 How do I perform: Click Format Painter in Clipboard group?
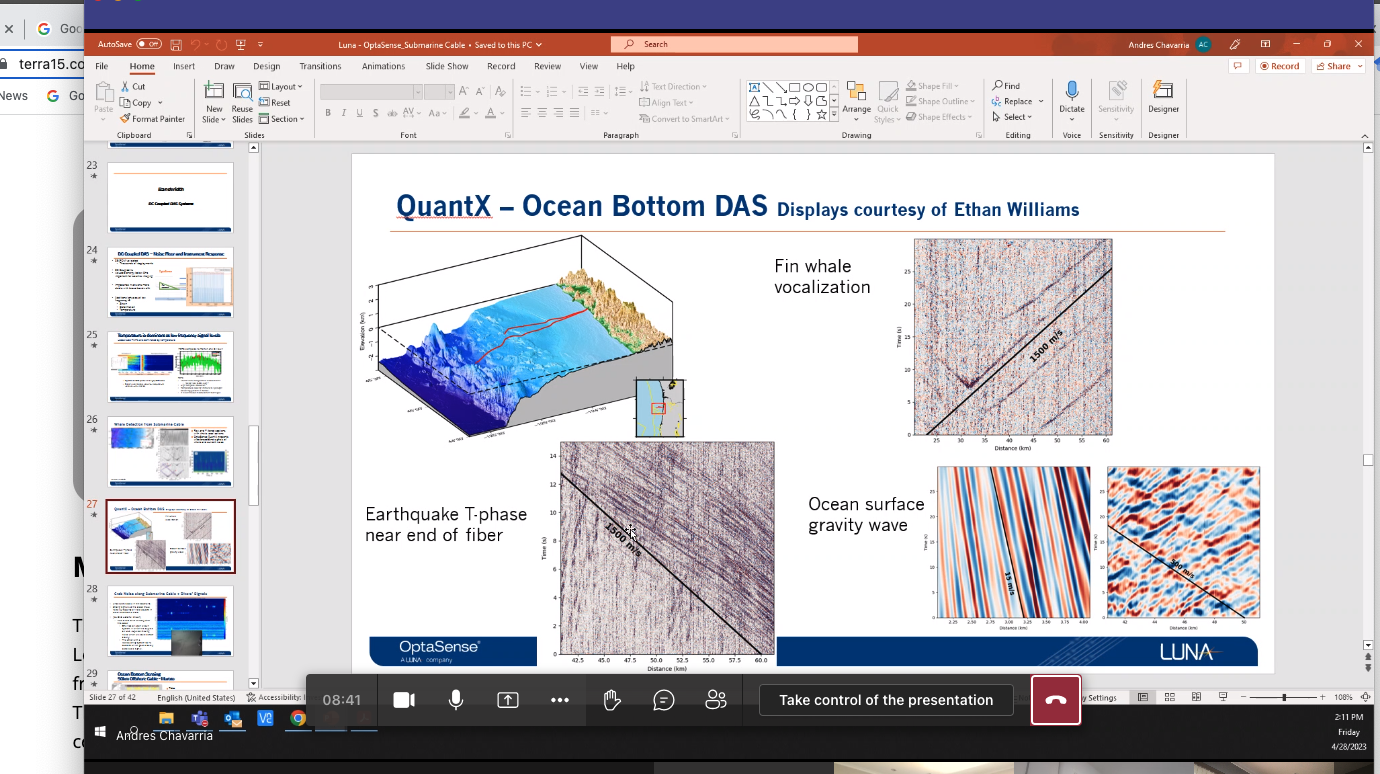tap(152, 119)
